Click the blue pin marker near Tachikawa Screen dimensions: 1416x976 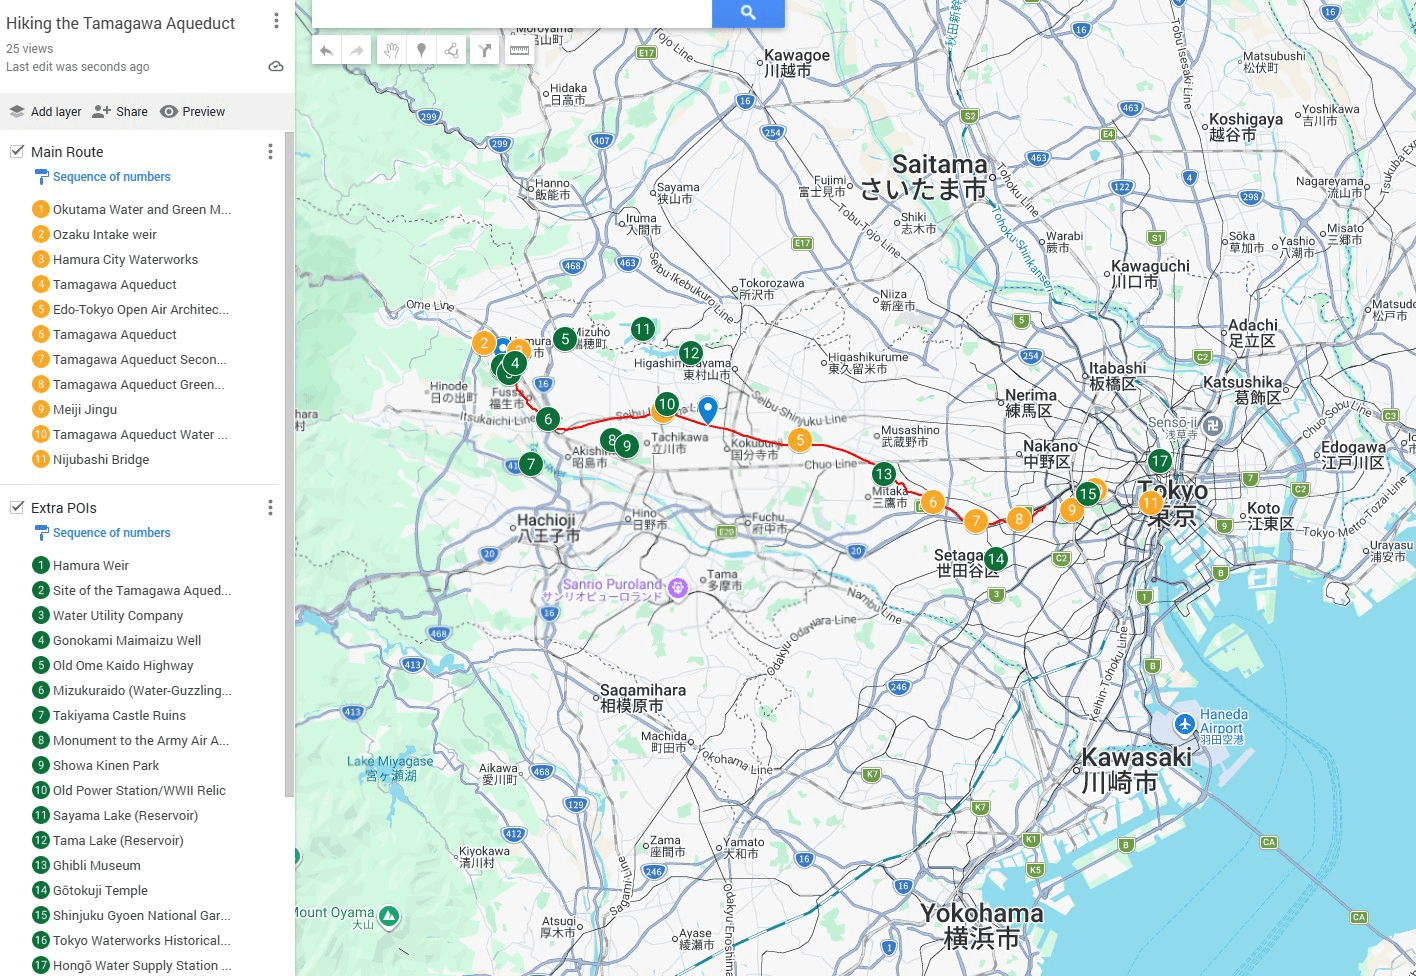coord(708,408)
